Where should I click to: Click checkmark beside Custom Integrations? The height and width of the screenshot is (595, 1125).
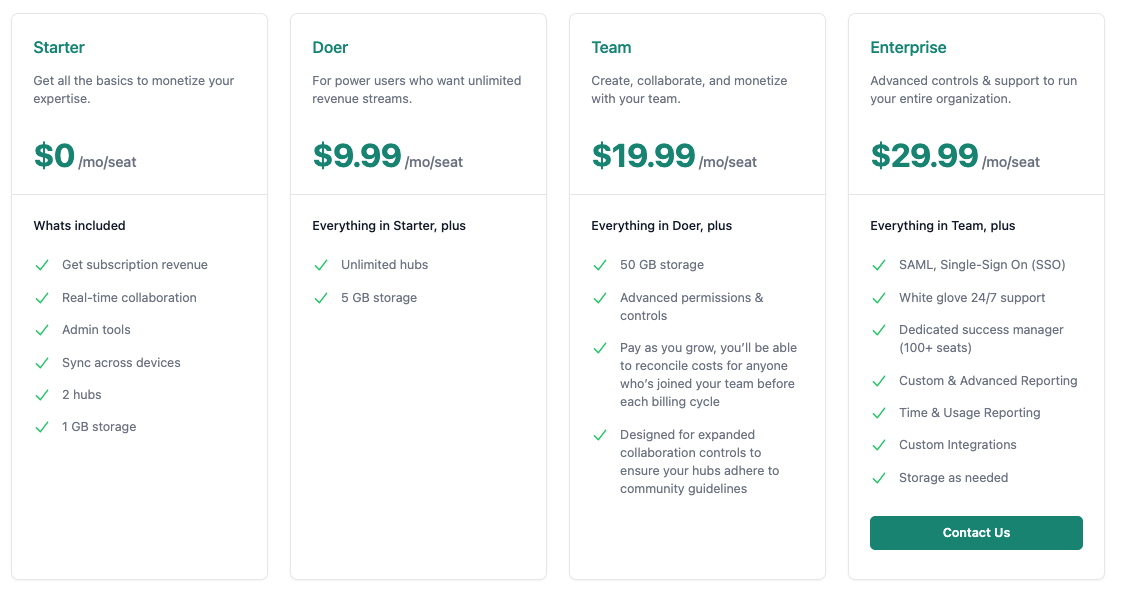pyautogui.click(x=879, y=445)
